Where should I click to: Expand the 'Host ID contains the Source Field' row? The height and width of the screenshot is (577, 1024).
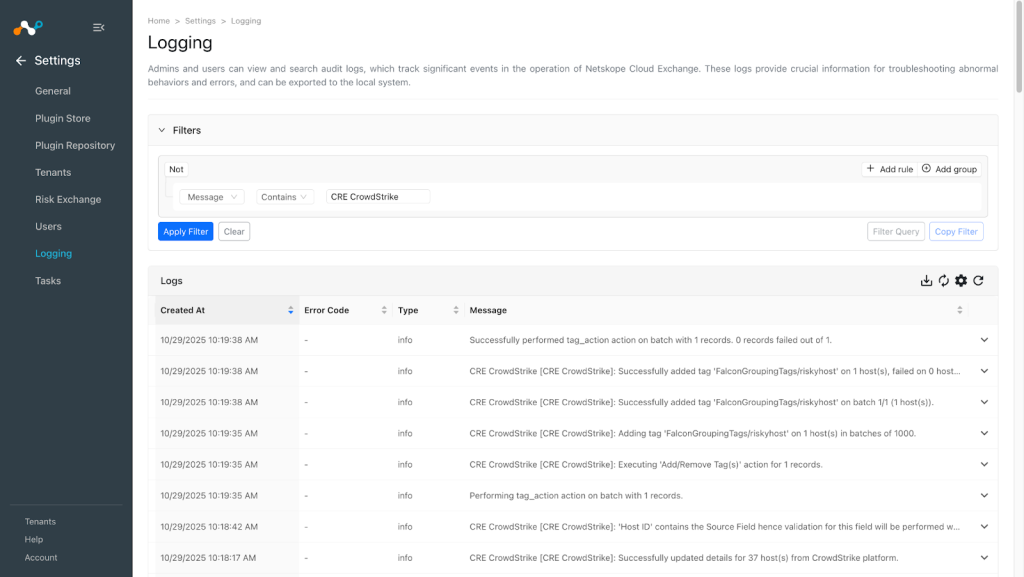(x=984, y=527)
